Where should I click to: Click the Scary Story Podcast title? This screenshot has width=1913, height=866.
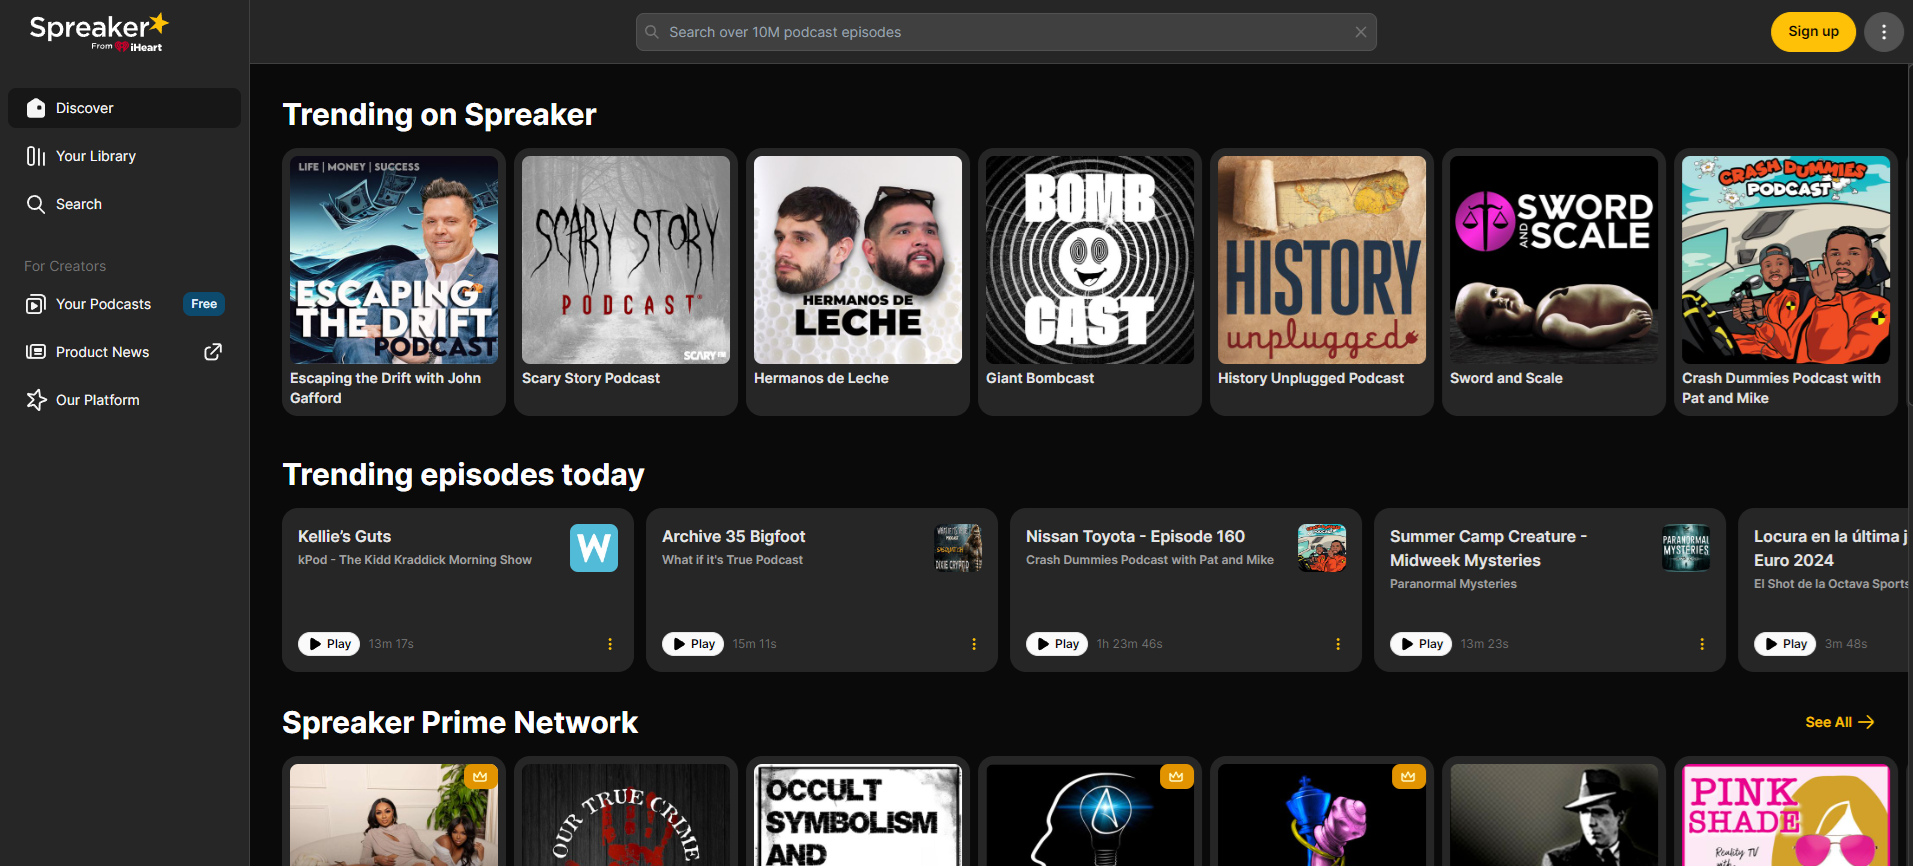591,378
